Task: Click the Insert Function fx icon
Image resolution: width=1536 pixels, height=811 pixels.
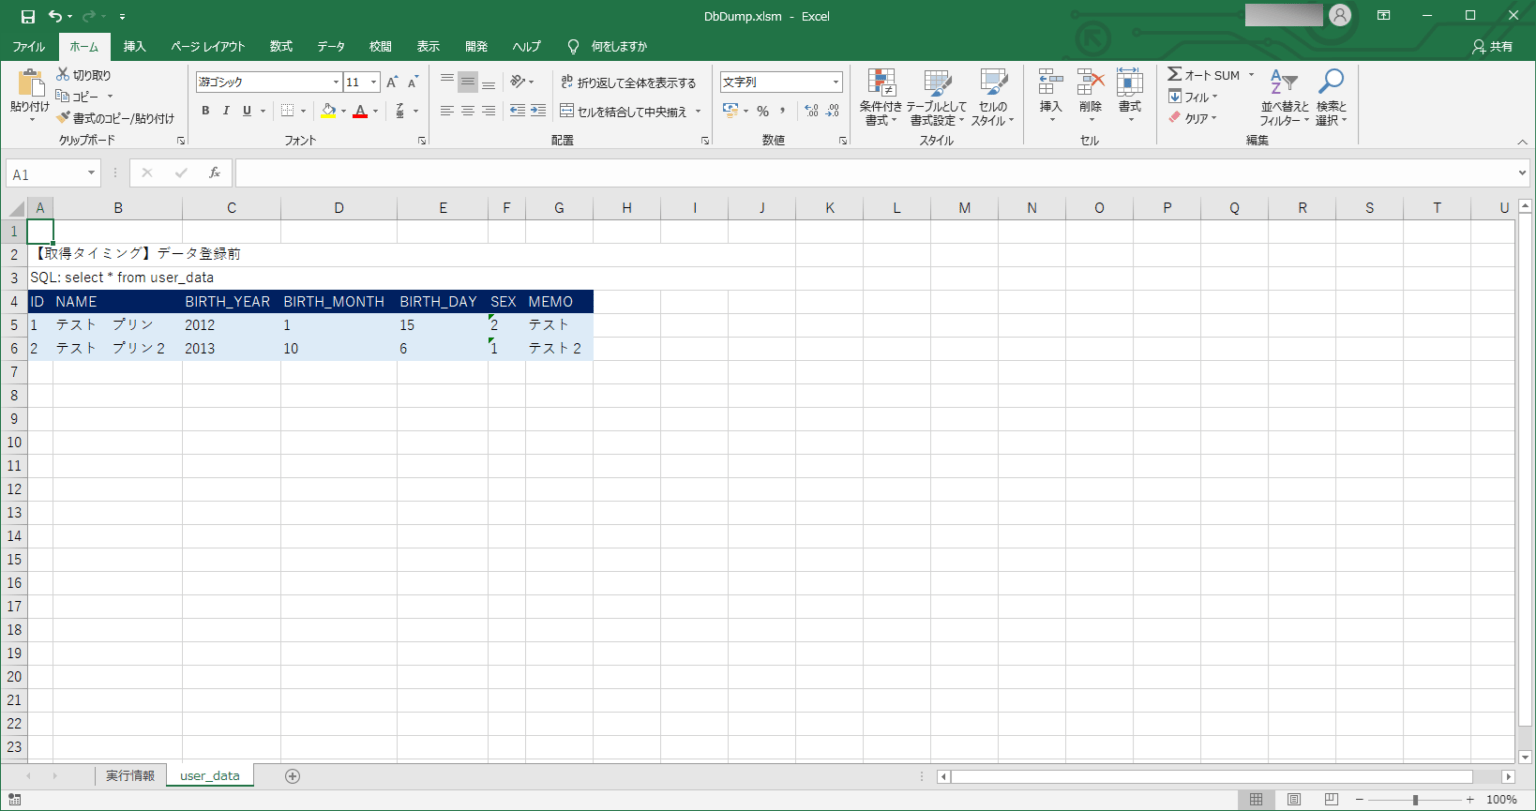Action: pos(214,173)
